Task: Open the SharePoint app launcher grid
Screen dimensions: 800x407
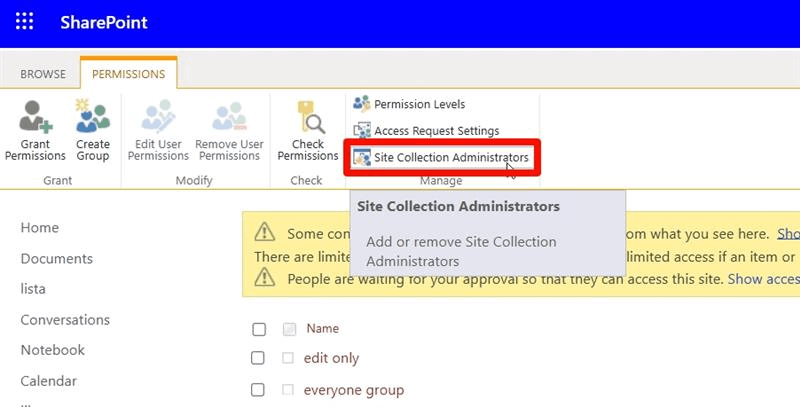Action: (24, 22)
